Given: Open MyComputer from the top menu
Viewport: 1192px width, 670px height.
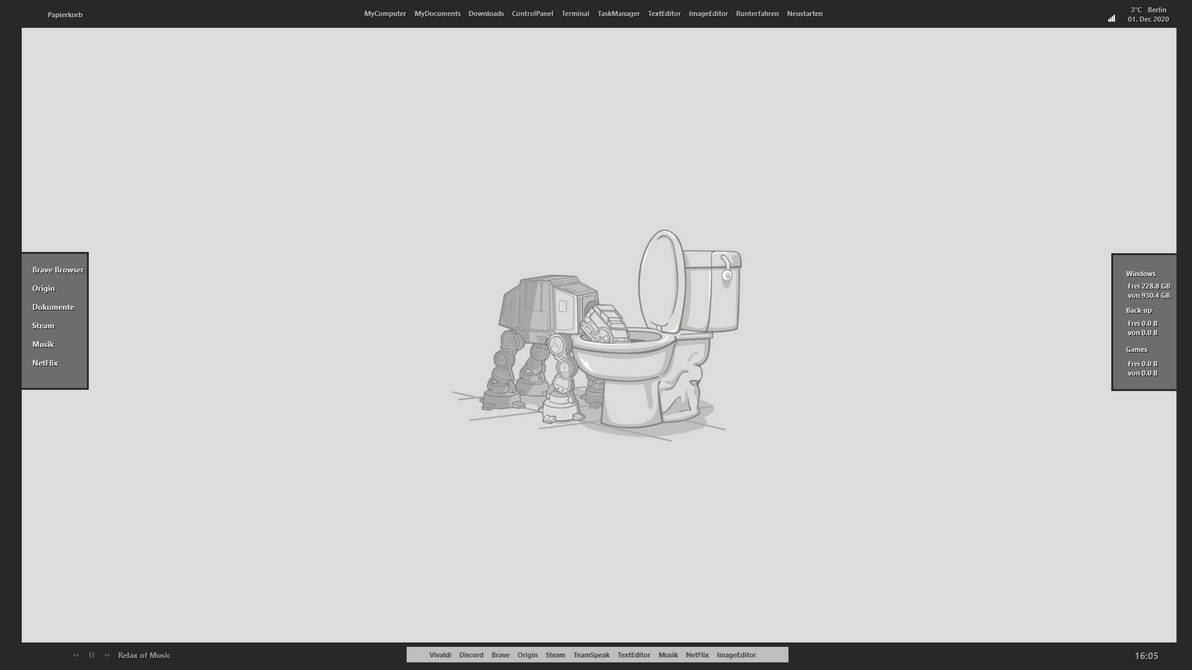Looking at the screenshot, I should 385,11.
